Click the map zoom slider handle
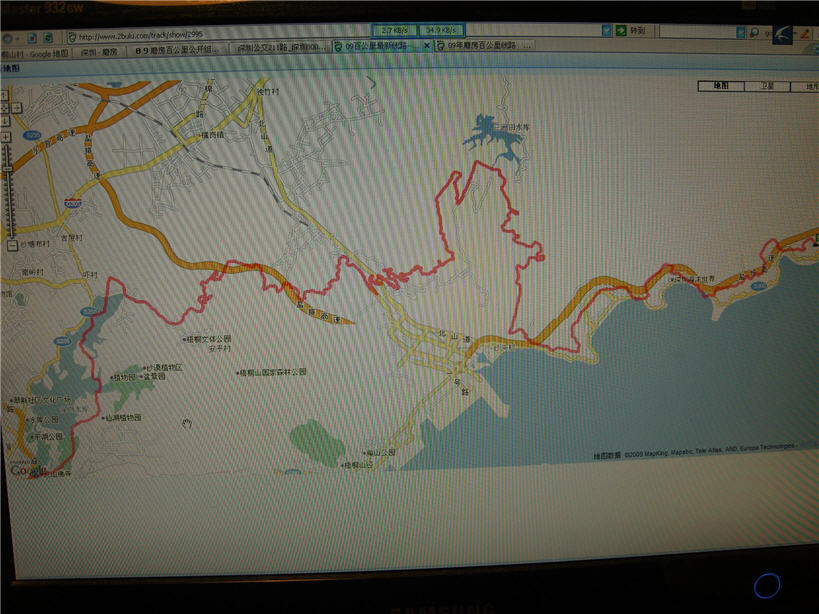 (x=8, y=169)
